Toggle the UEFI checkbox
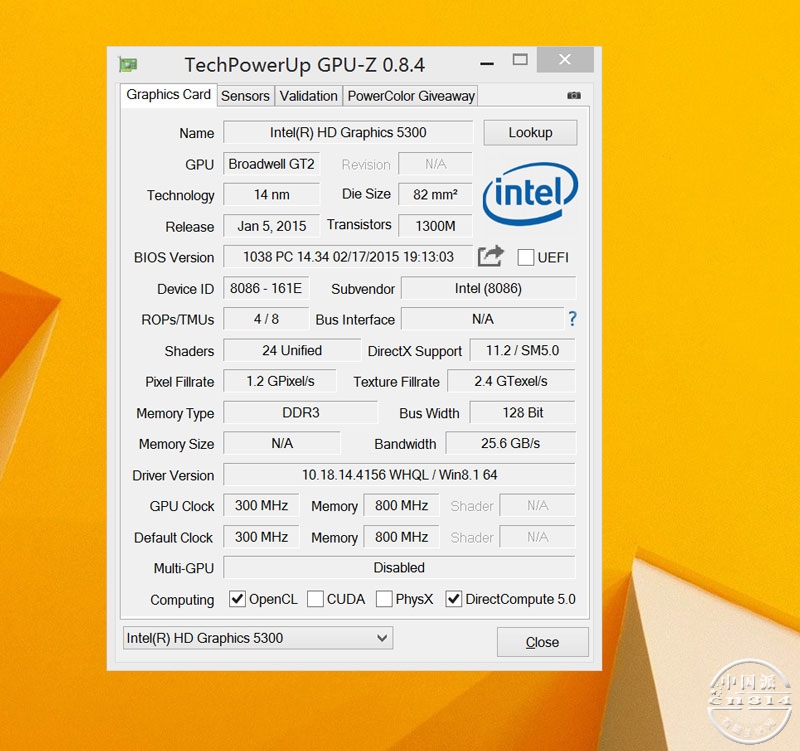Screen dimensions: 800x751 click(526, 257)
